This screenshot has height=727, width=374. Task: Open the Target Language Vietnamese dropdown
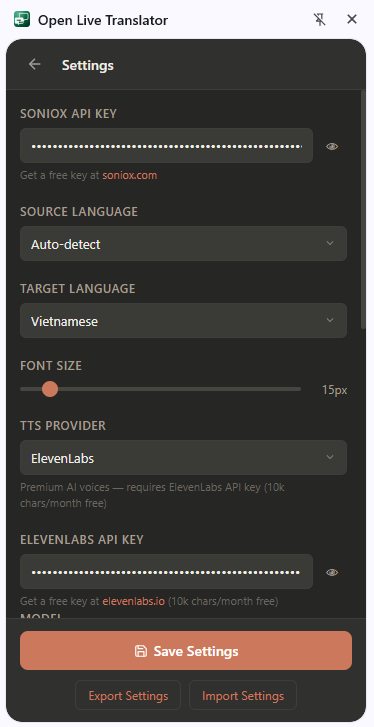tap(184, 320)
